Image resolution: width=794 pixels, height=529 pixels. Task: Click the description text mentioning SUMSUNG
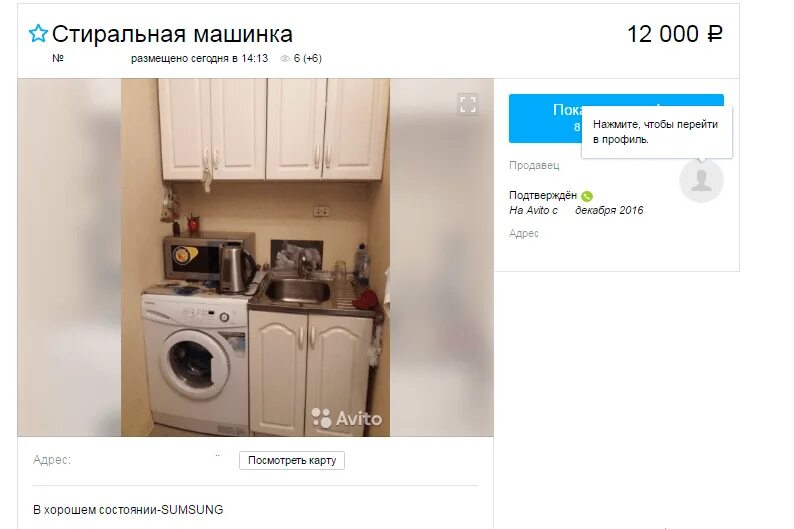click(x=128, y=510)
